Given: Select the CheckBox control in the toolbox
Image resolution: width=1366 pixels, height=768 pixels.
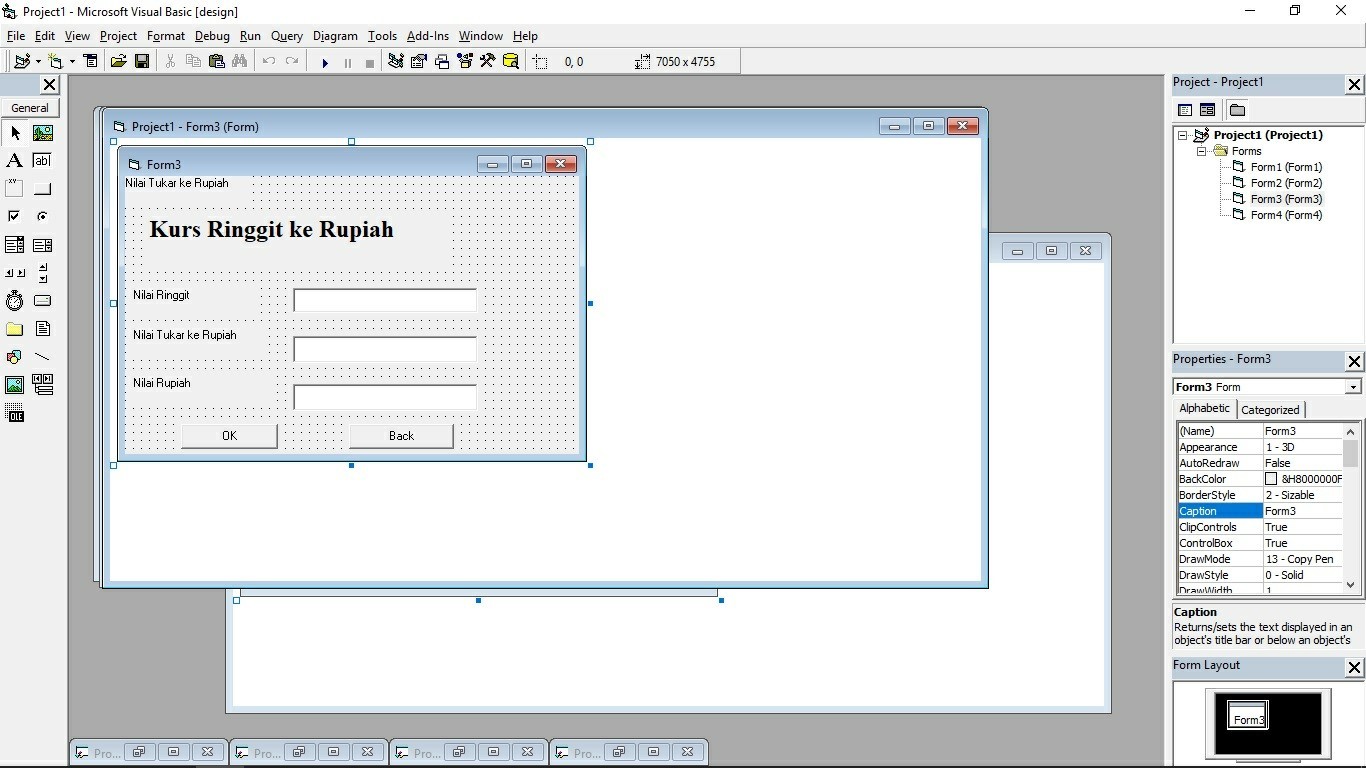Looking at the screenshot, I should point(14,216).
